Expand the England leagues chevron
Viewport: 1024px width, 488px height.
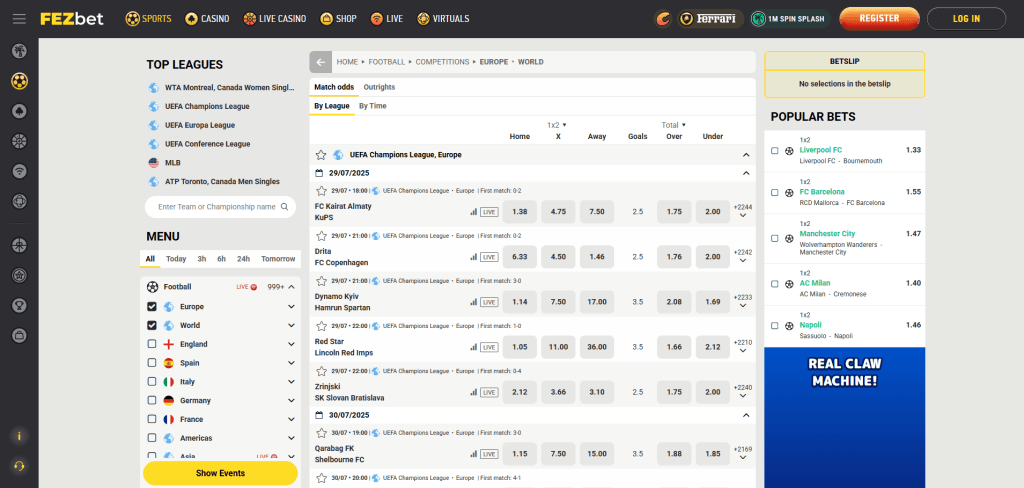[x=291, y=344]
